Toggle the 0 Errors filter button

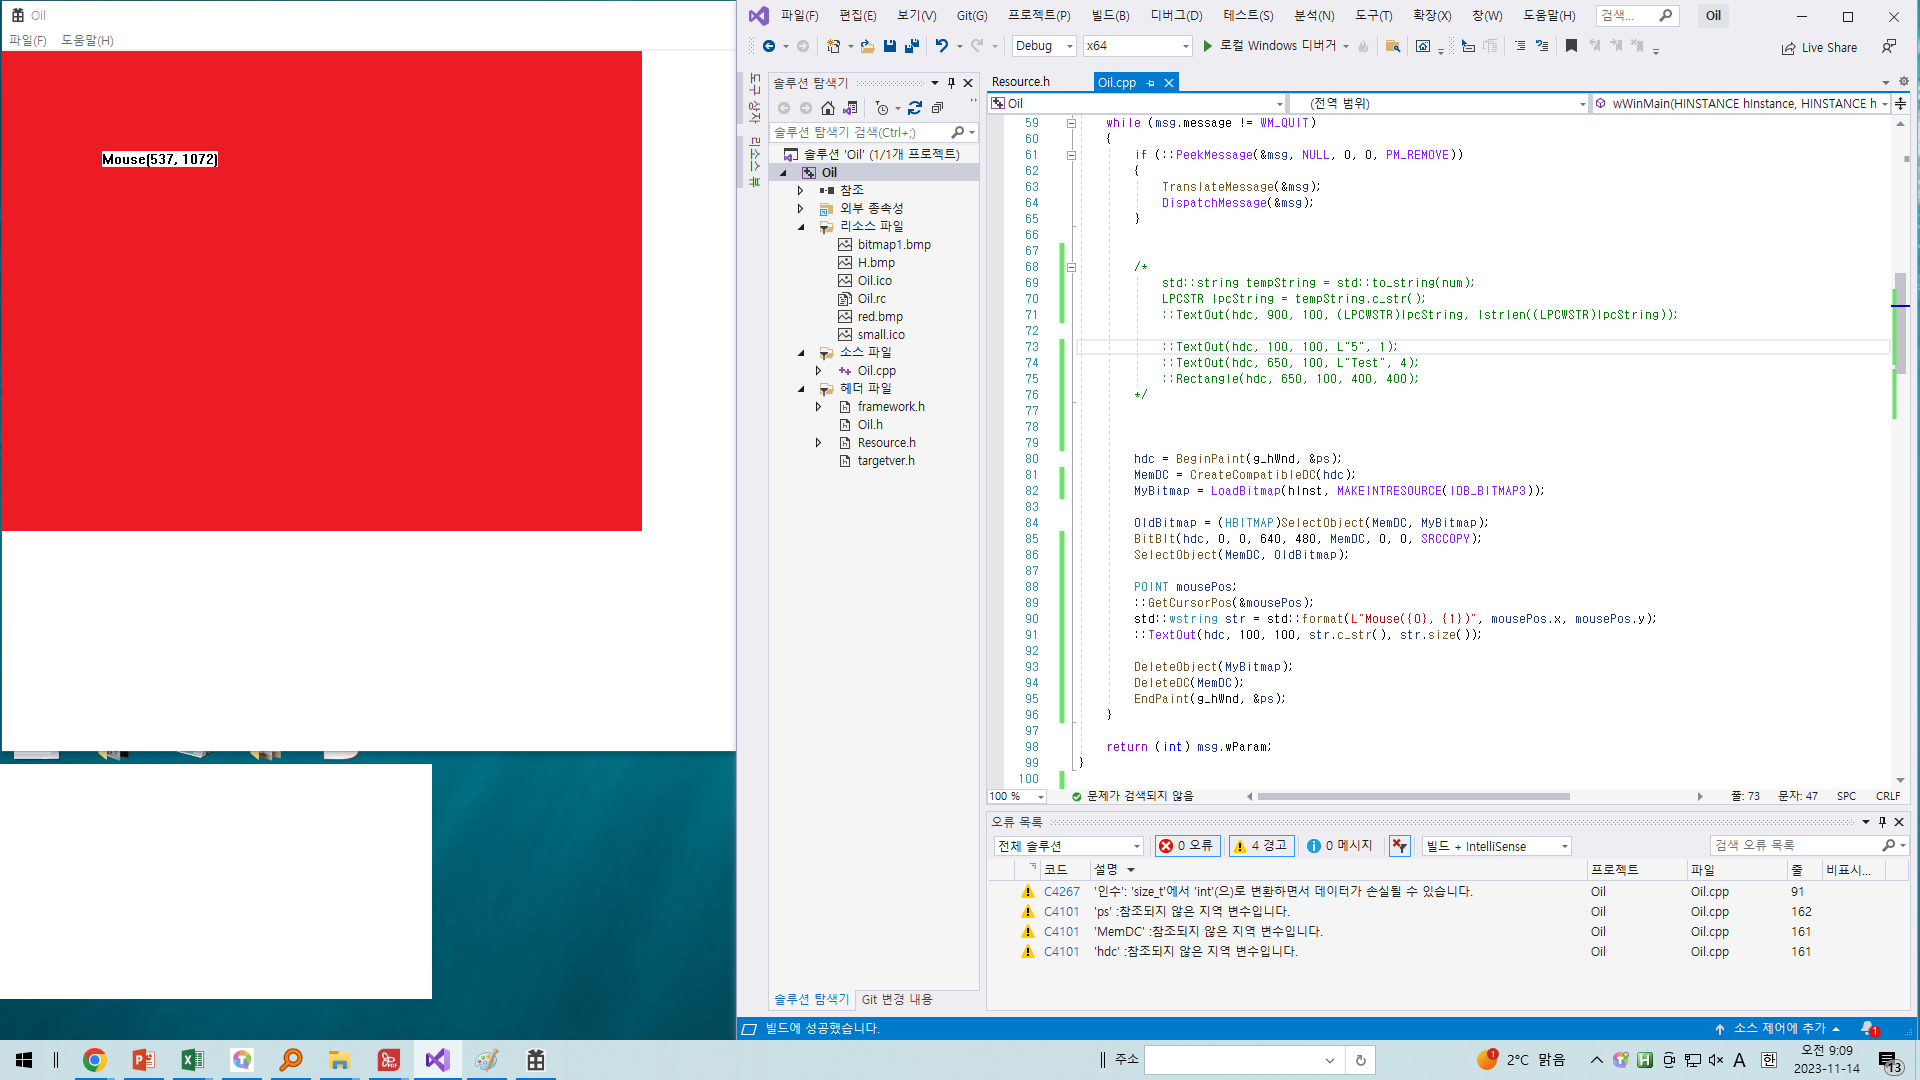click(x=1187, y=846)
